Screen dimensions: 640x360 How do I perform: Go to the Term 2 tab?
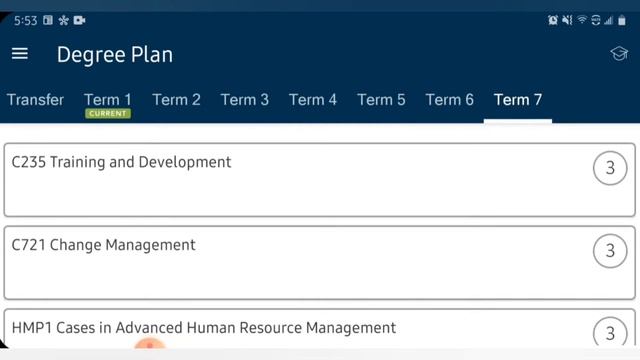coord(176,100)
